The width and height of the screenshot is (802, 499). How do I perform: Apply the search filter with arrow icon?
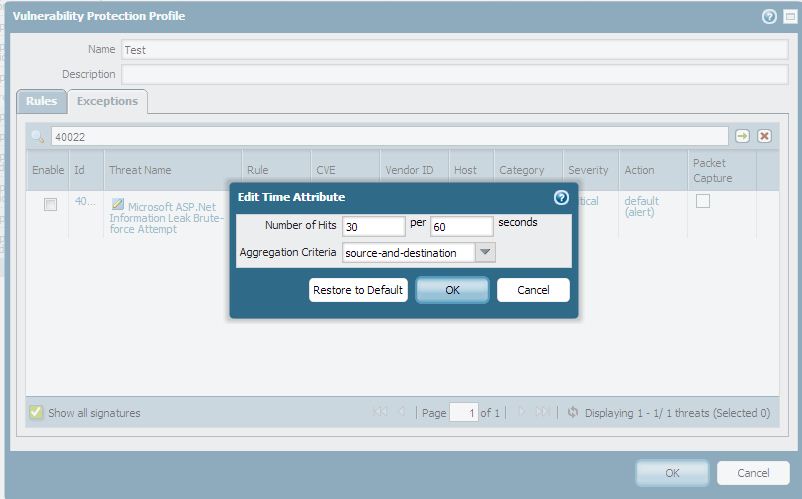(742, 136)
